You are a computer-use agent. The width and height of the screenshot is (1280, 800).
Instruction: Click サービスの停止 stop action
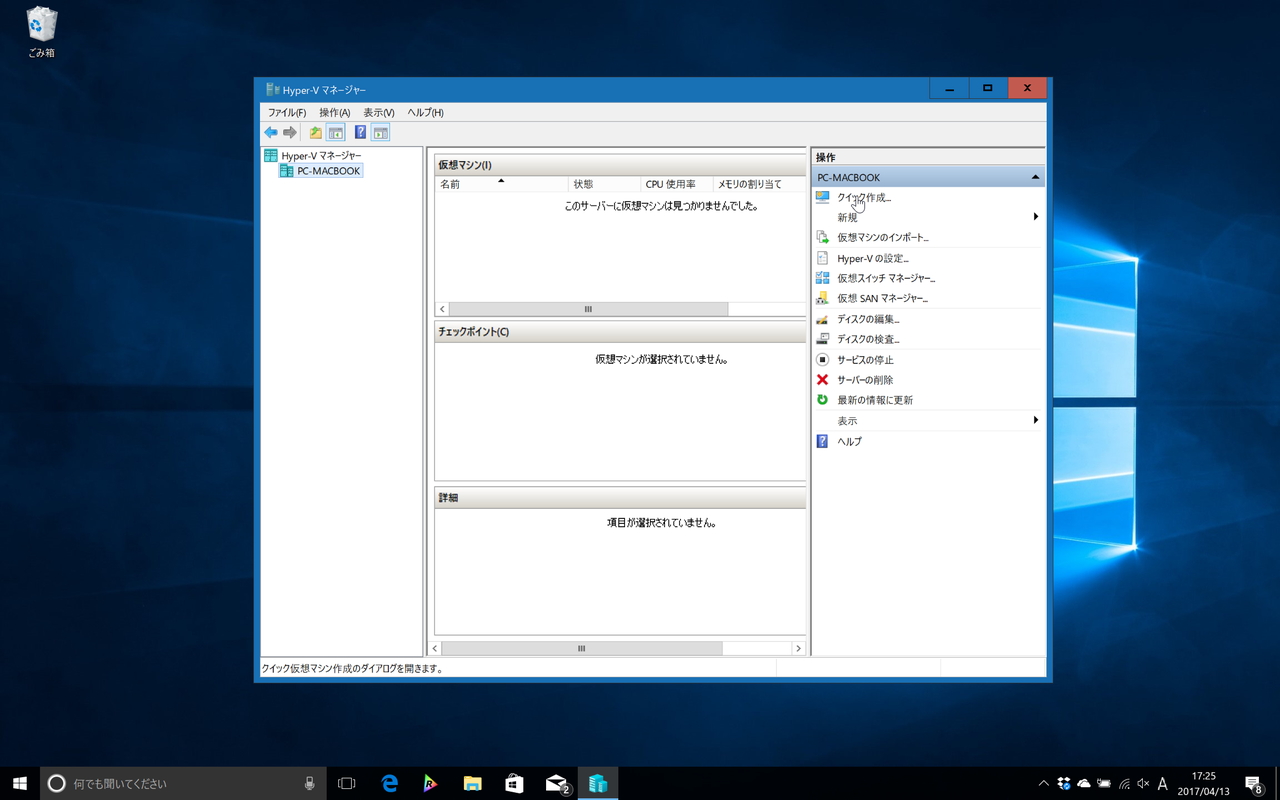tap(865, 360)
